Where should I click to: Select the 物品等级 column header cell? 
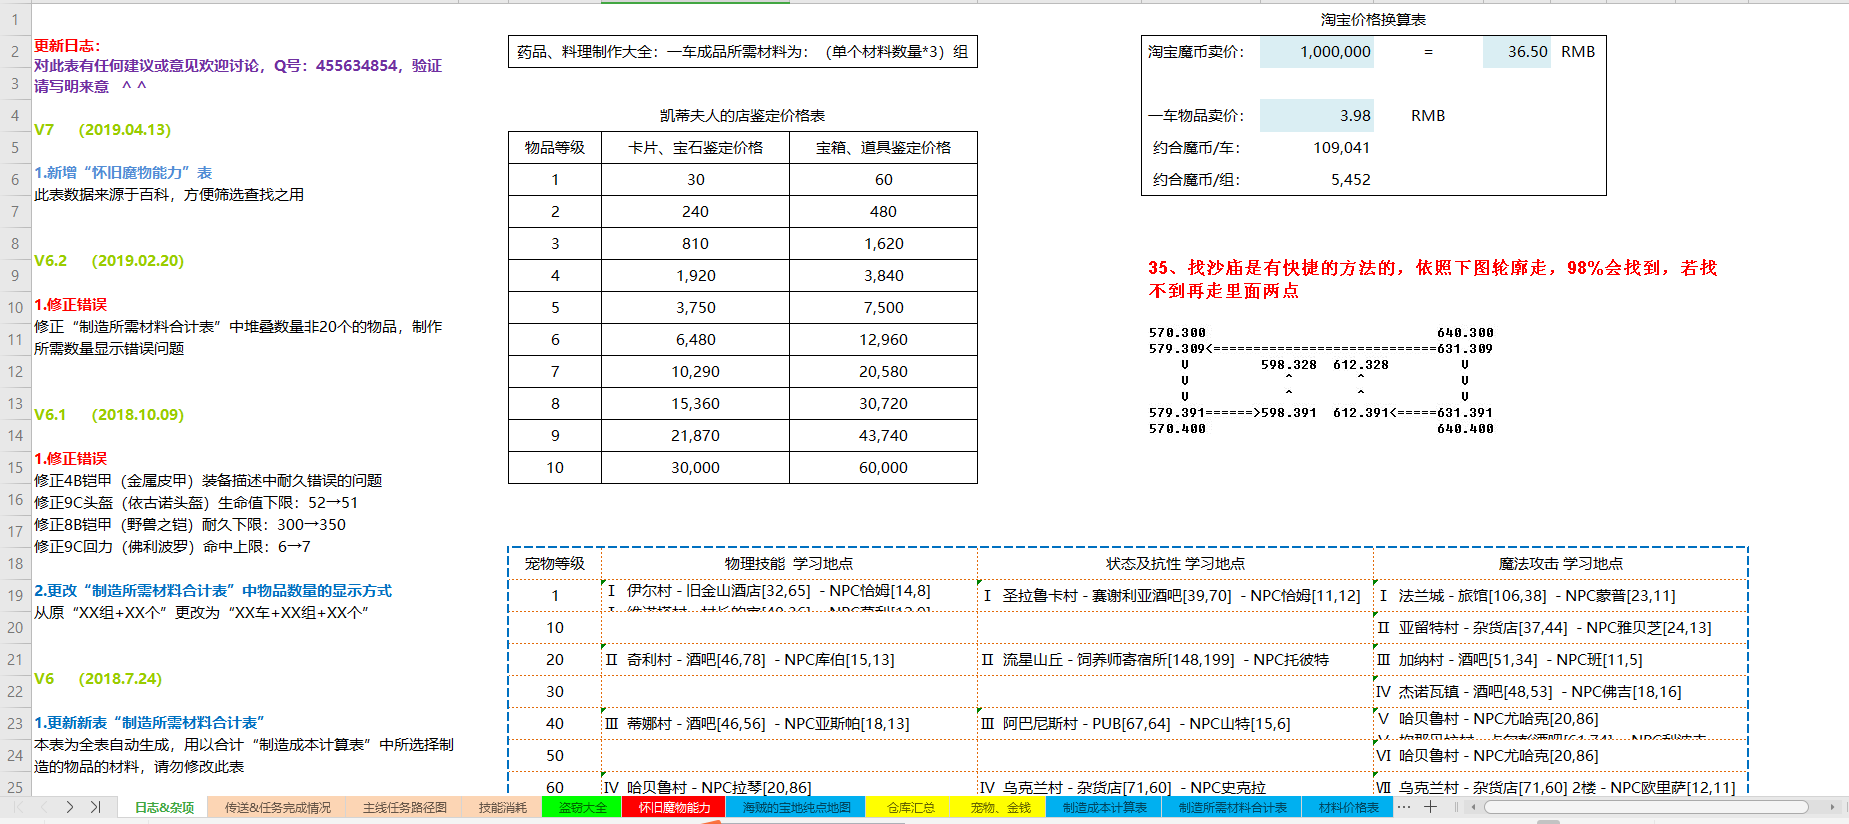(555, 148)
